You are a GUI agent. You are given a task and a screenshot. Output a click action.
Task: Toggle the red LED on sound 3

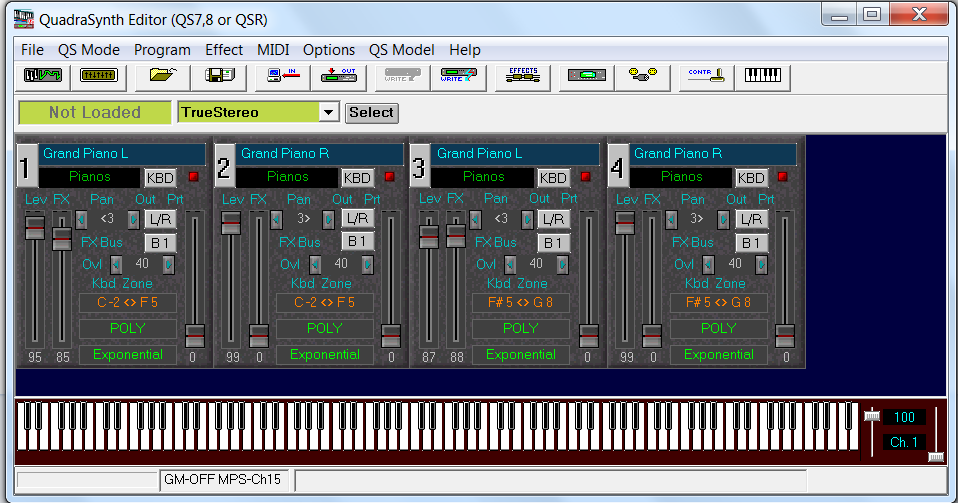tap(586, 178)
